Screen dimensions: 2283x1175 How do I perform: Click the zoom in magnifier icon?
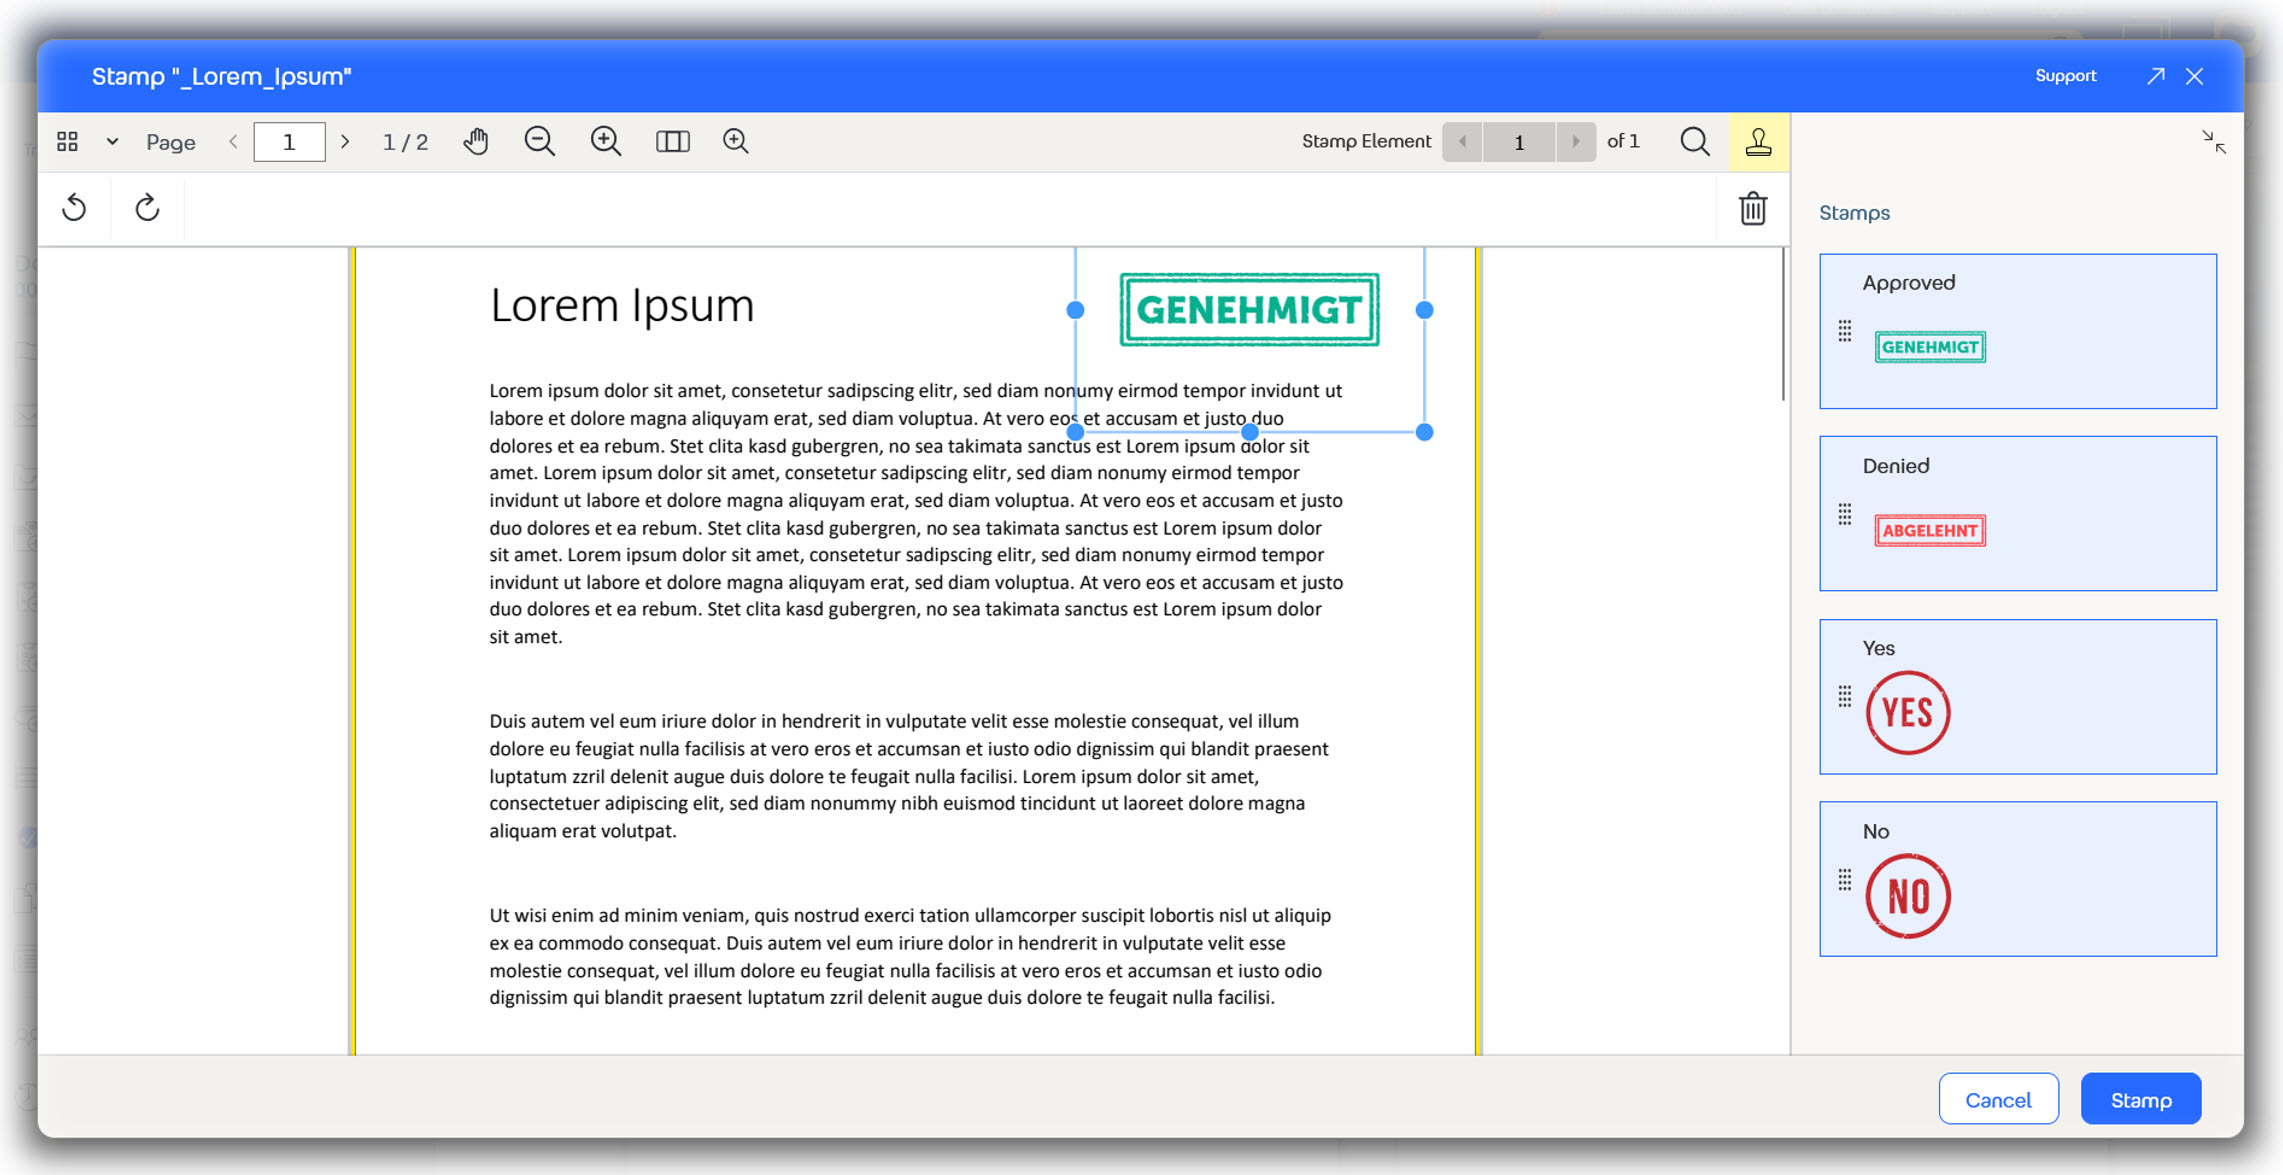[606, 141]
